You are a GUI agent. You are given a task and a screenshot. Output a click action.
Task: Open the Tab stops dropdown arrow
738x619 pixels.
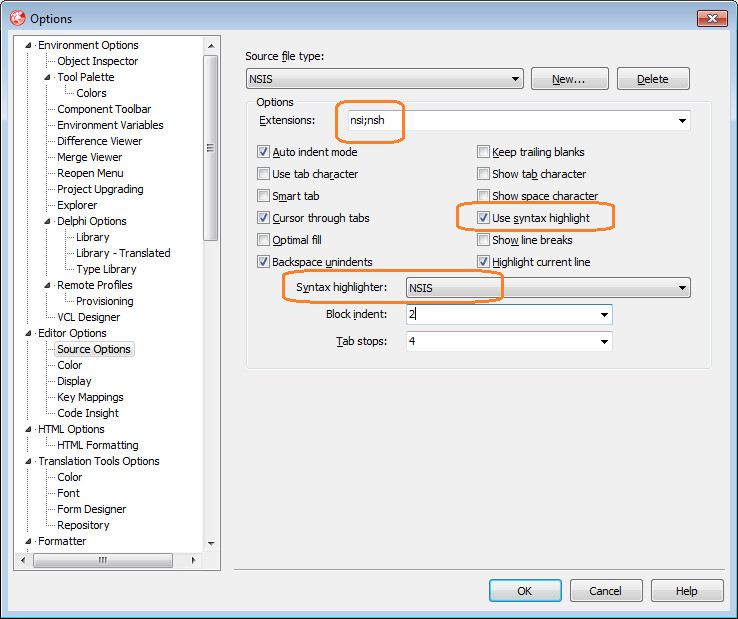(x=604, y=341)
